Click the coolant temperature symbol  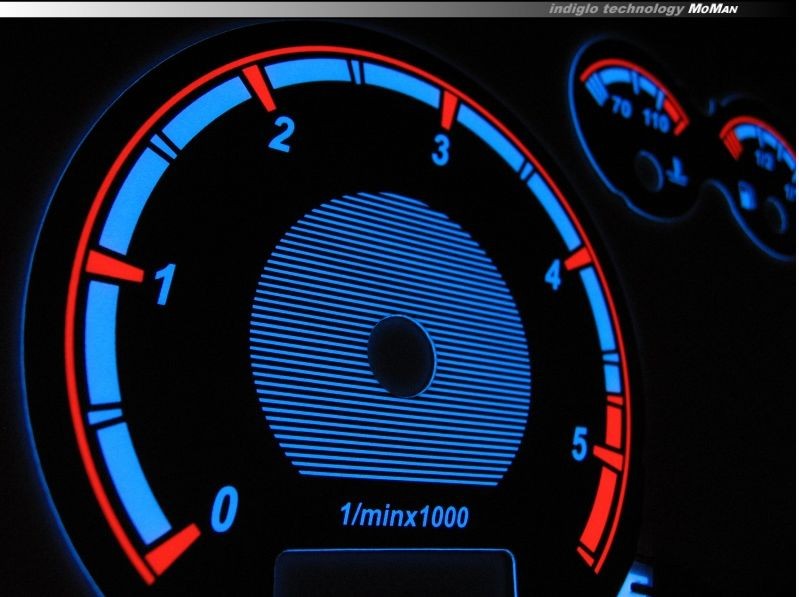(x=678, y=173)
